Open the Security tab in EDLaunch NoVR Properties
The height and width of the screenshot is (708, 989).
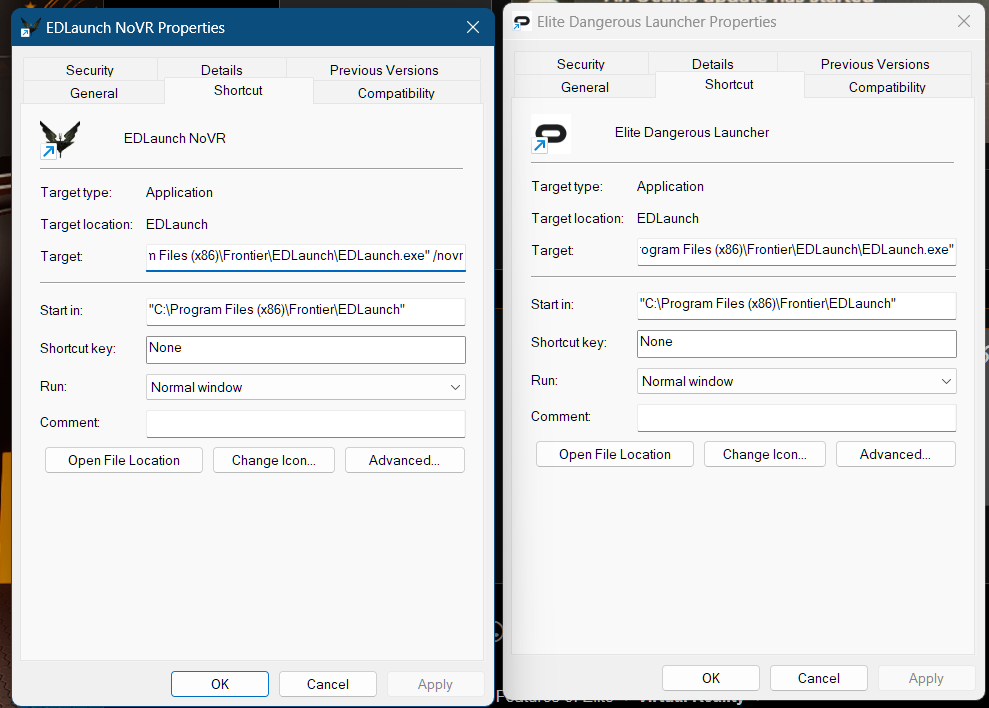[90, 70]
